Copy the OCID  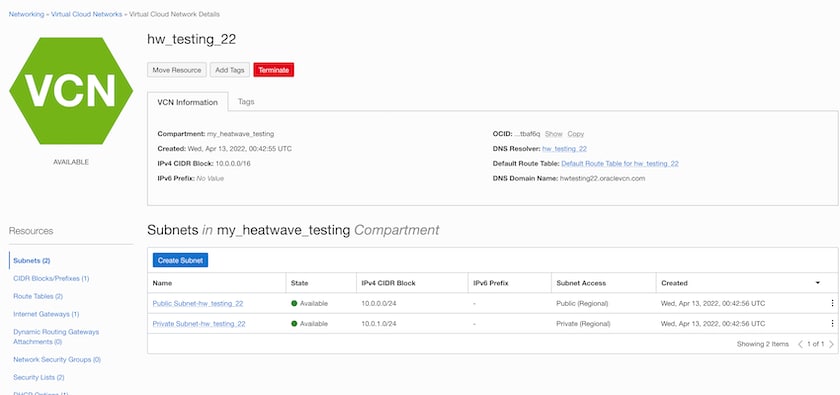click(x=576, y=134)
